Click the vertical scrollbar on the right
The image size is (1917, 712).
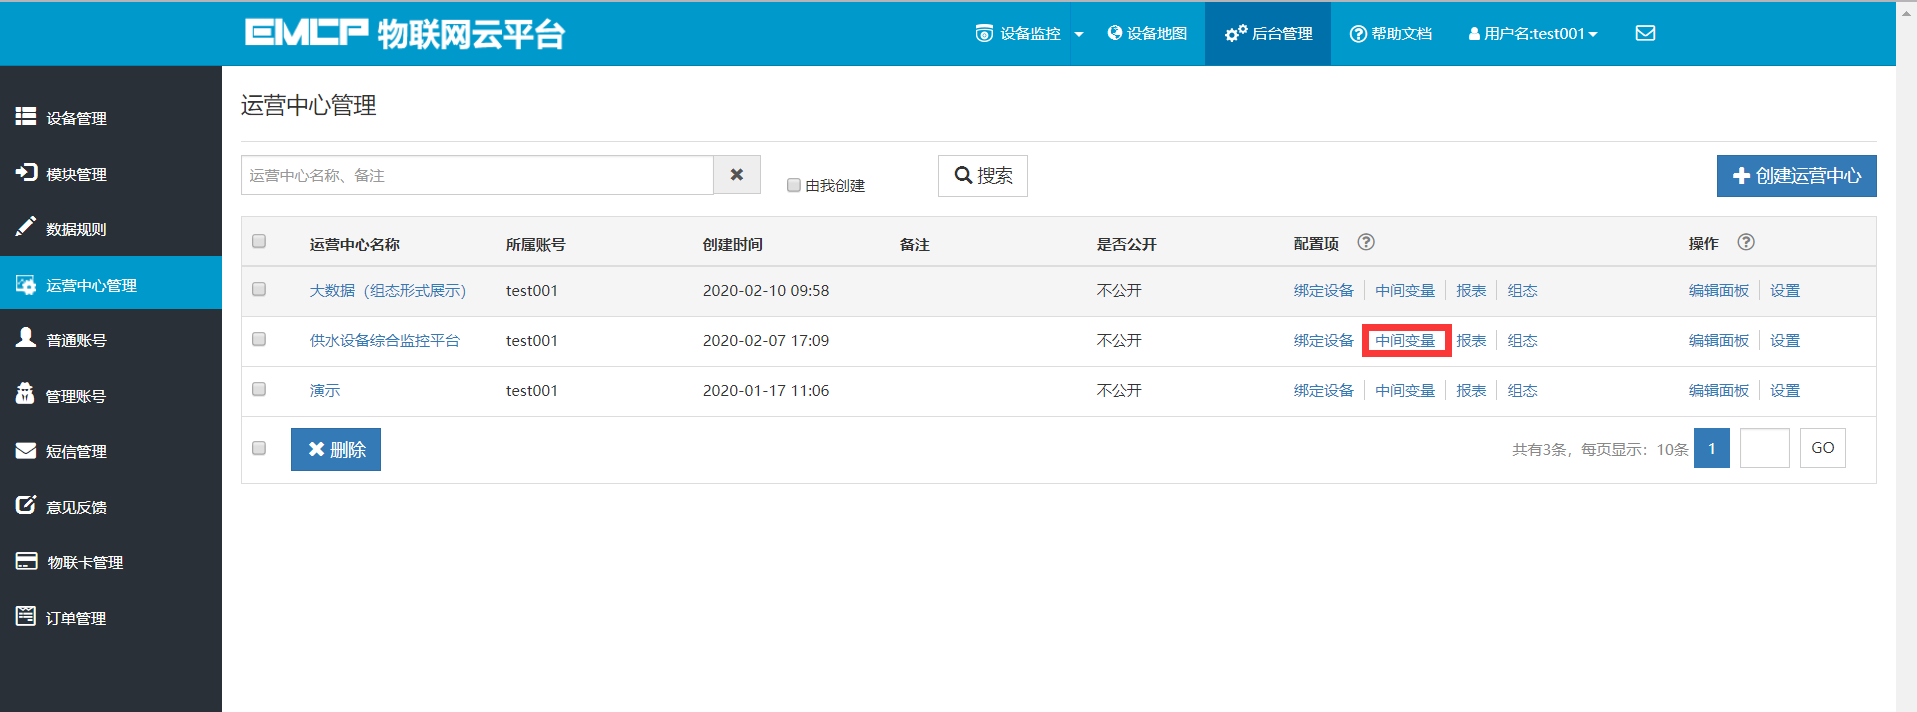[1906, 356]
